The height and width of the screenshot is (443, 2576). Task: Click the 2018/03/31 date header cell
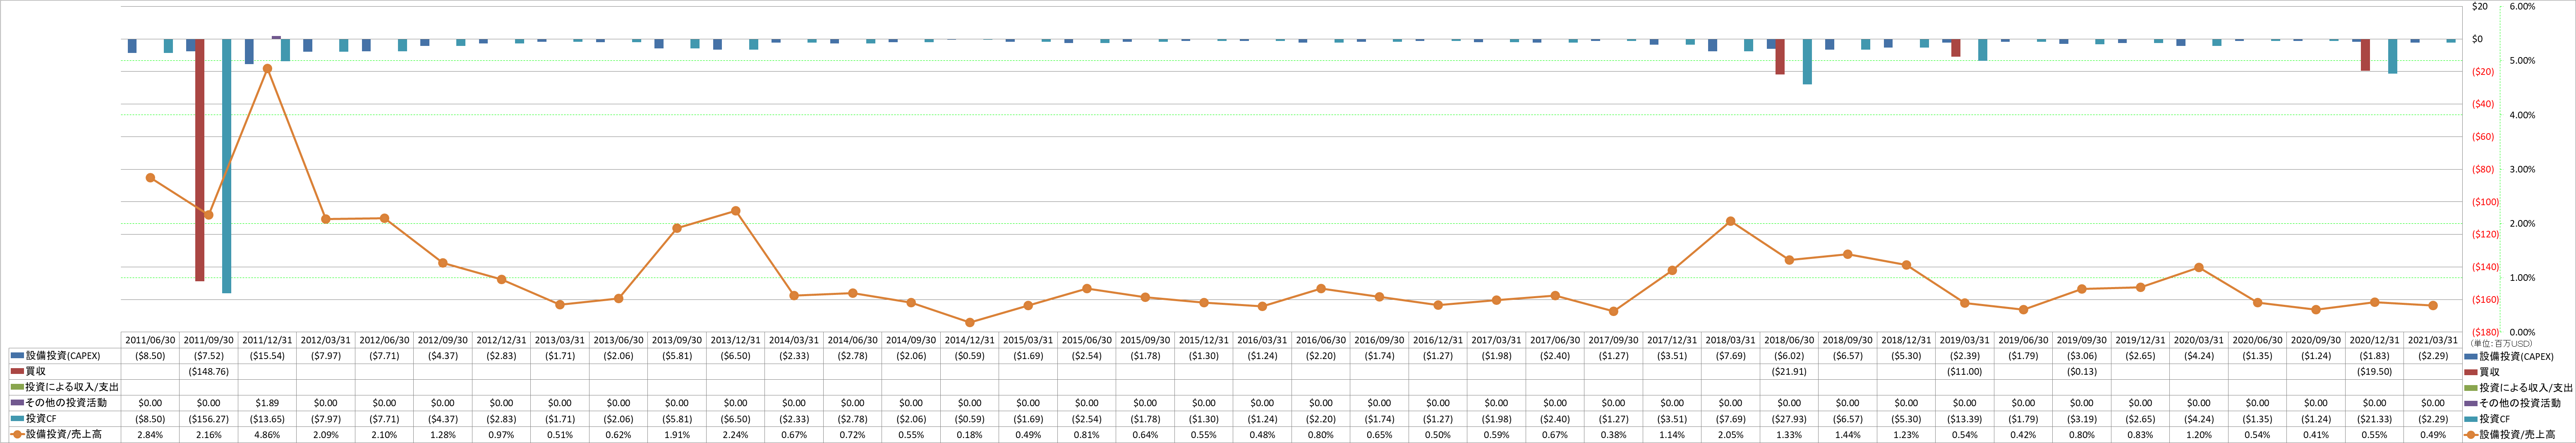tap(1730, 340)
